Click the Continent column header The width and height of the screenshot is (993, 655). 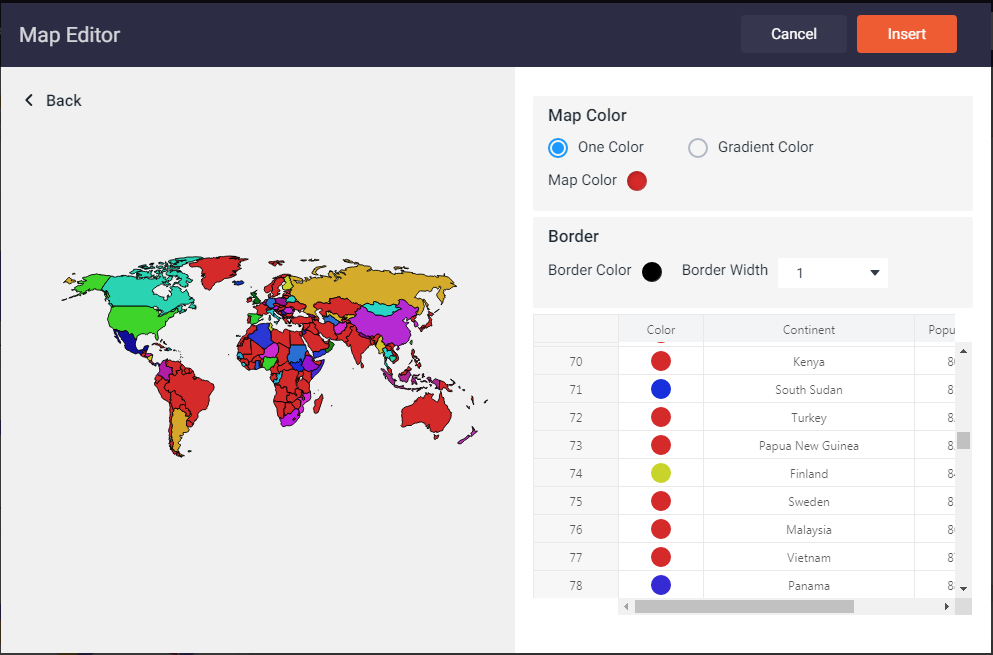(809, 329)
